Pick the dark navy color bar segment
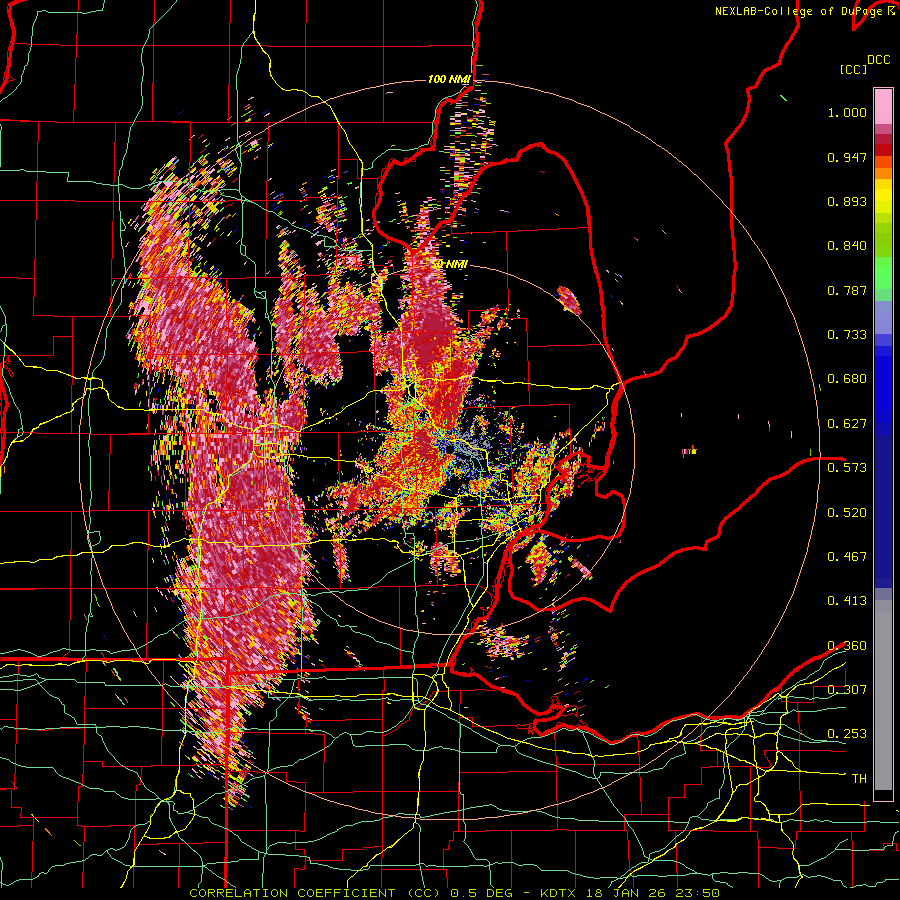Screen dimensions: 900x900 coord(883,511)
